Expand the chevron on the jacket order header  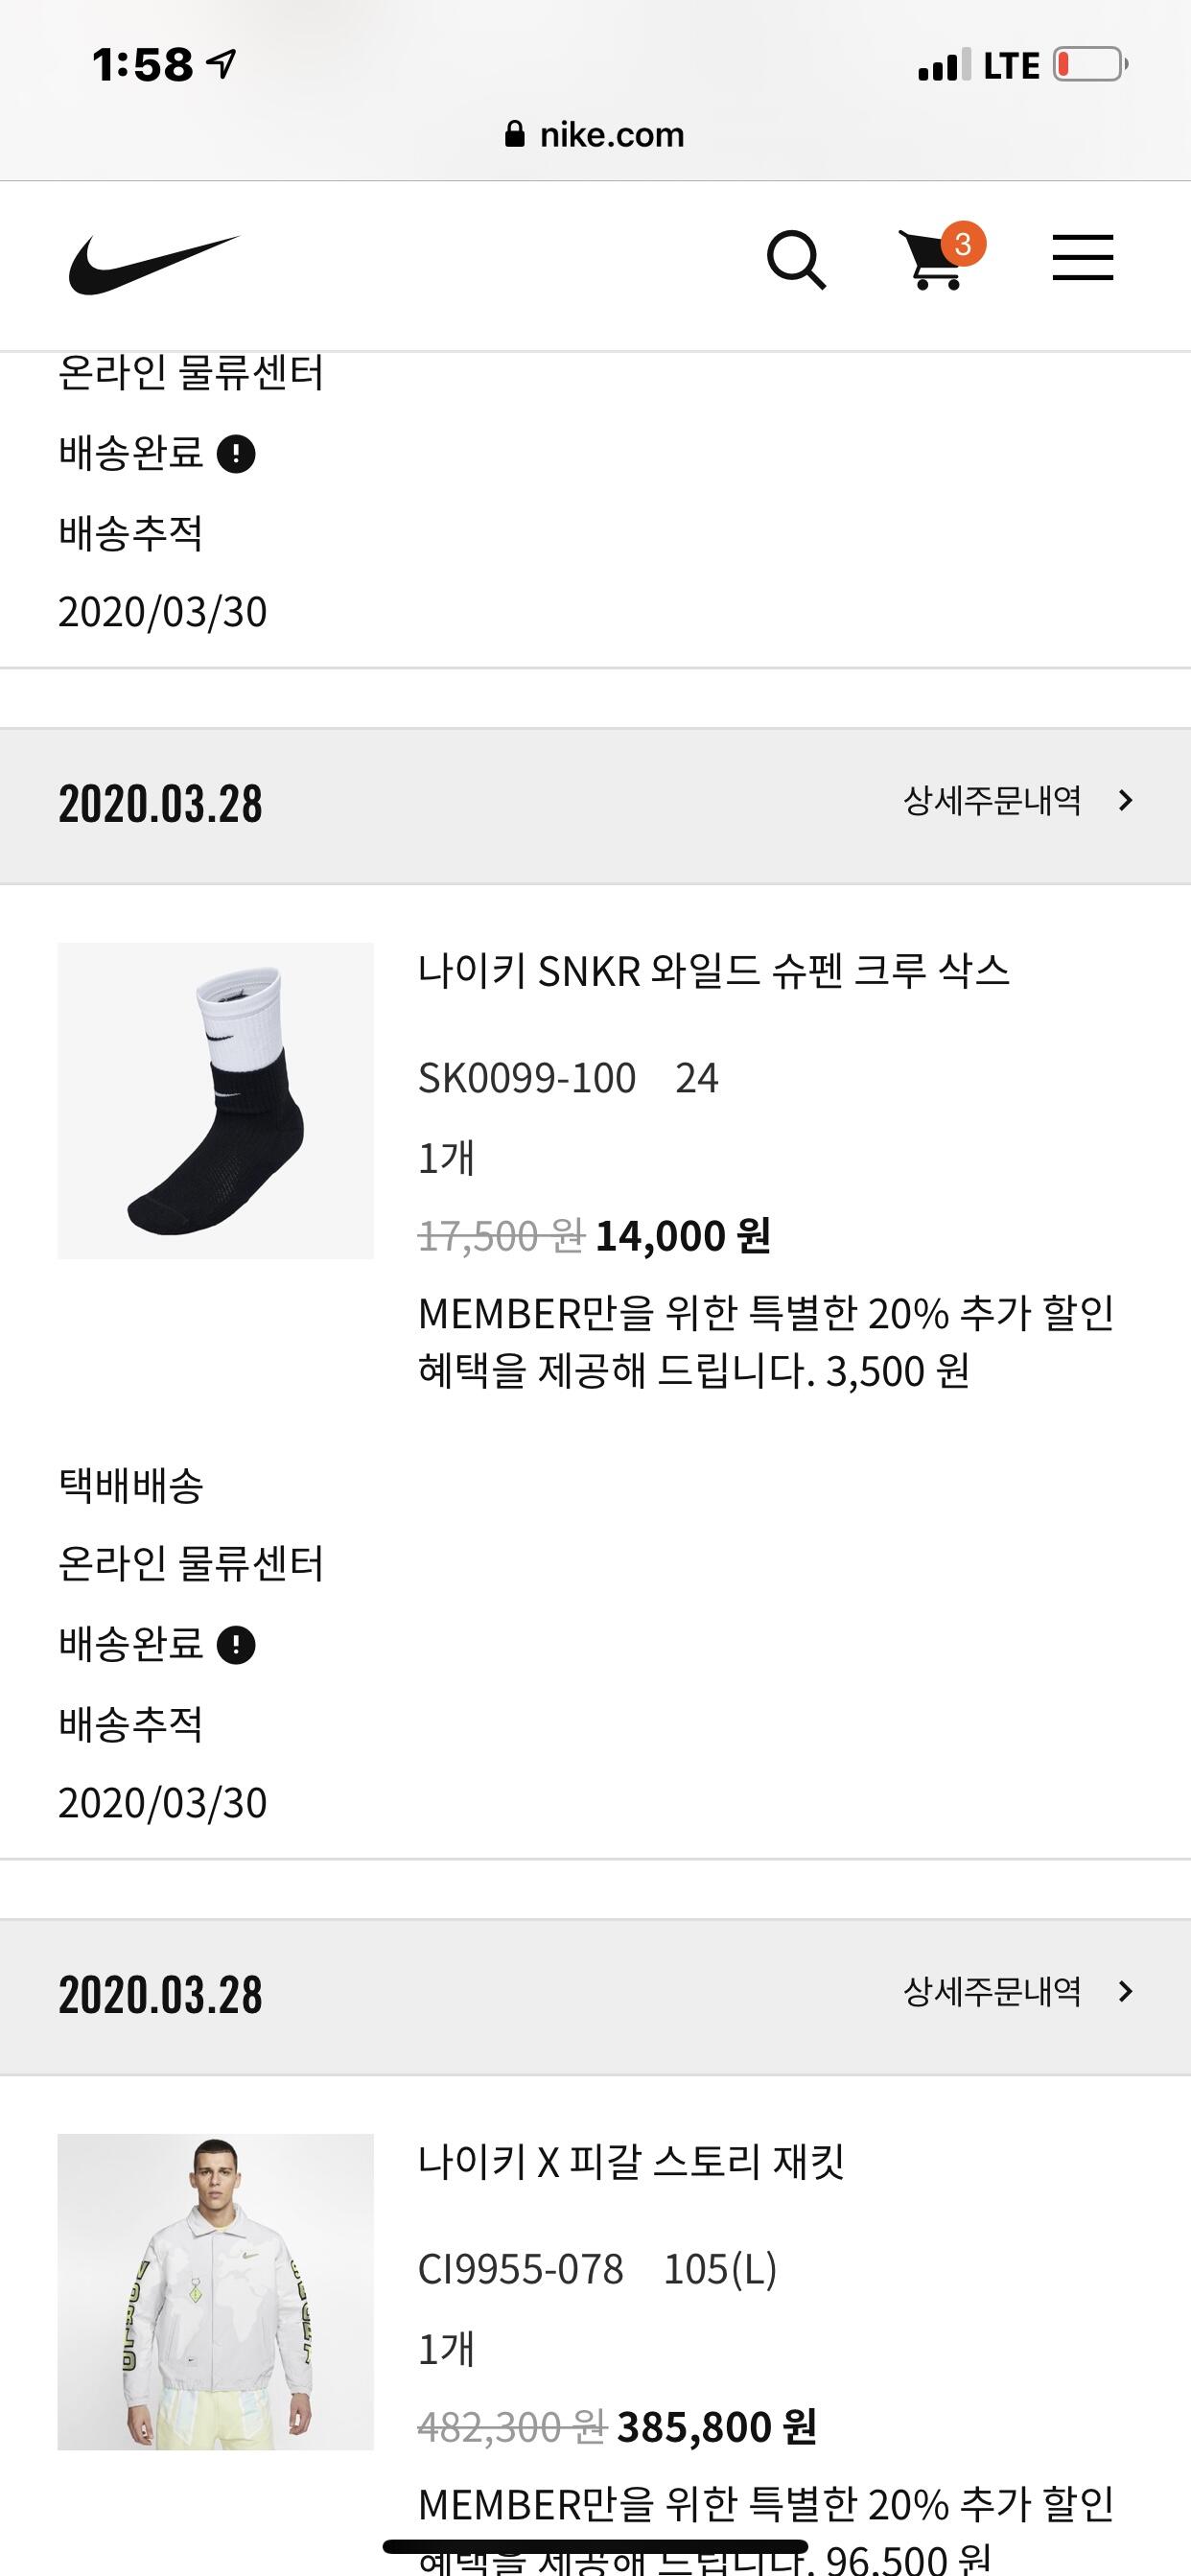[x=1126, y=1991]
